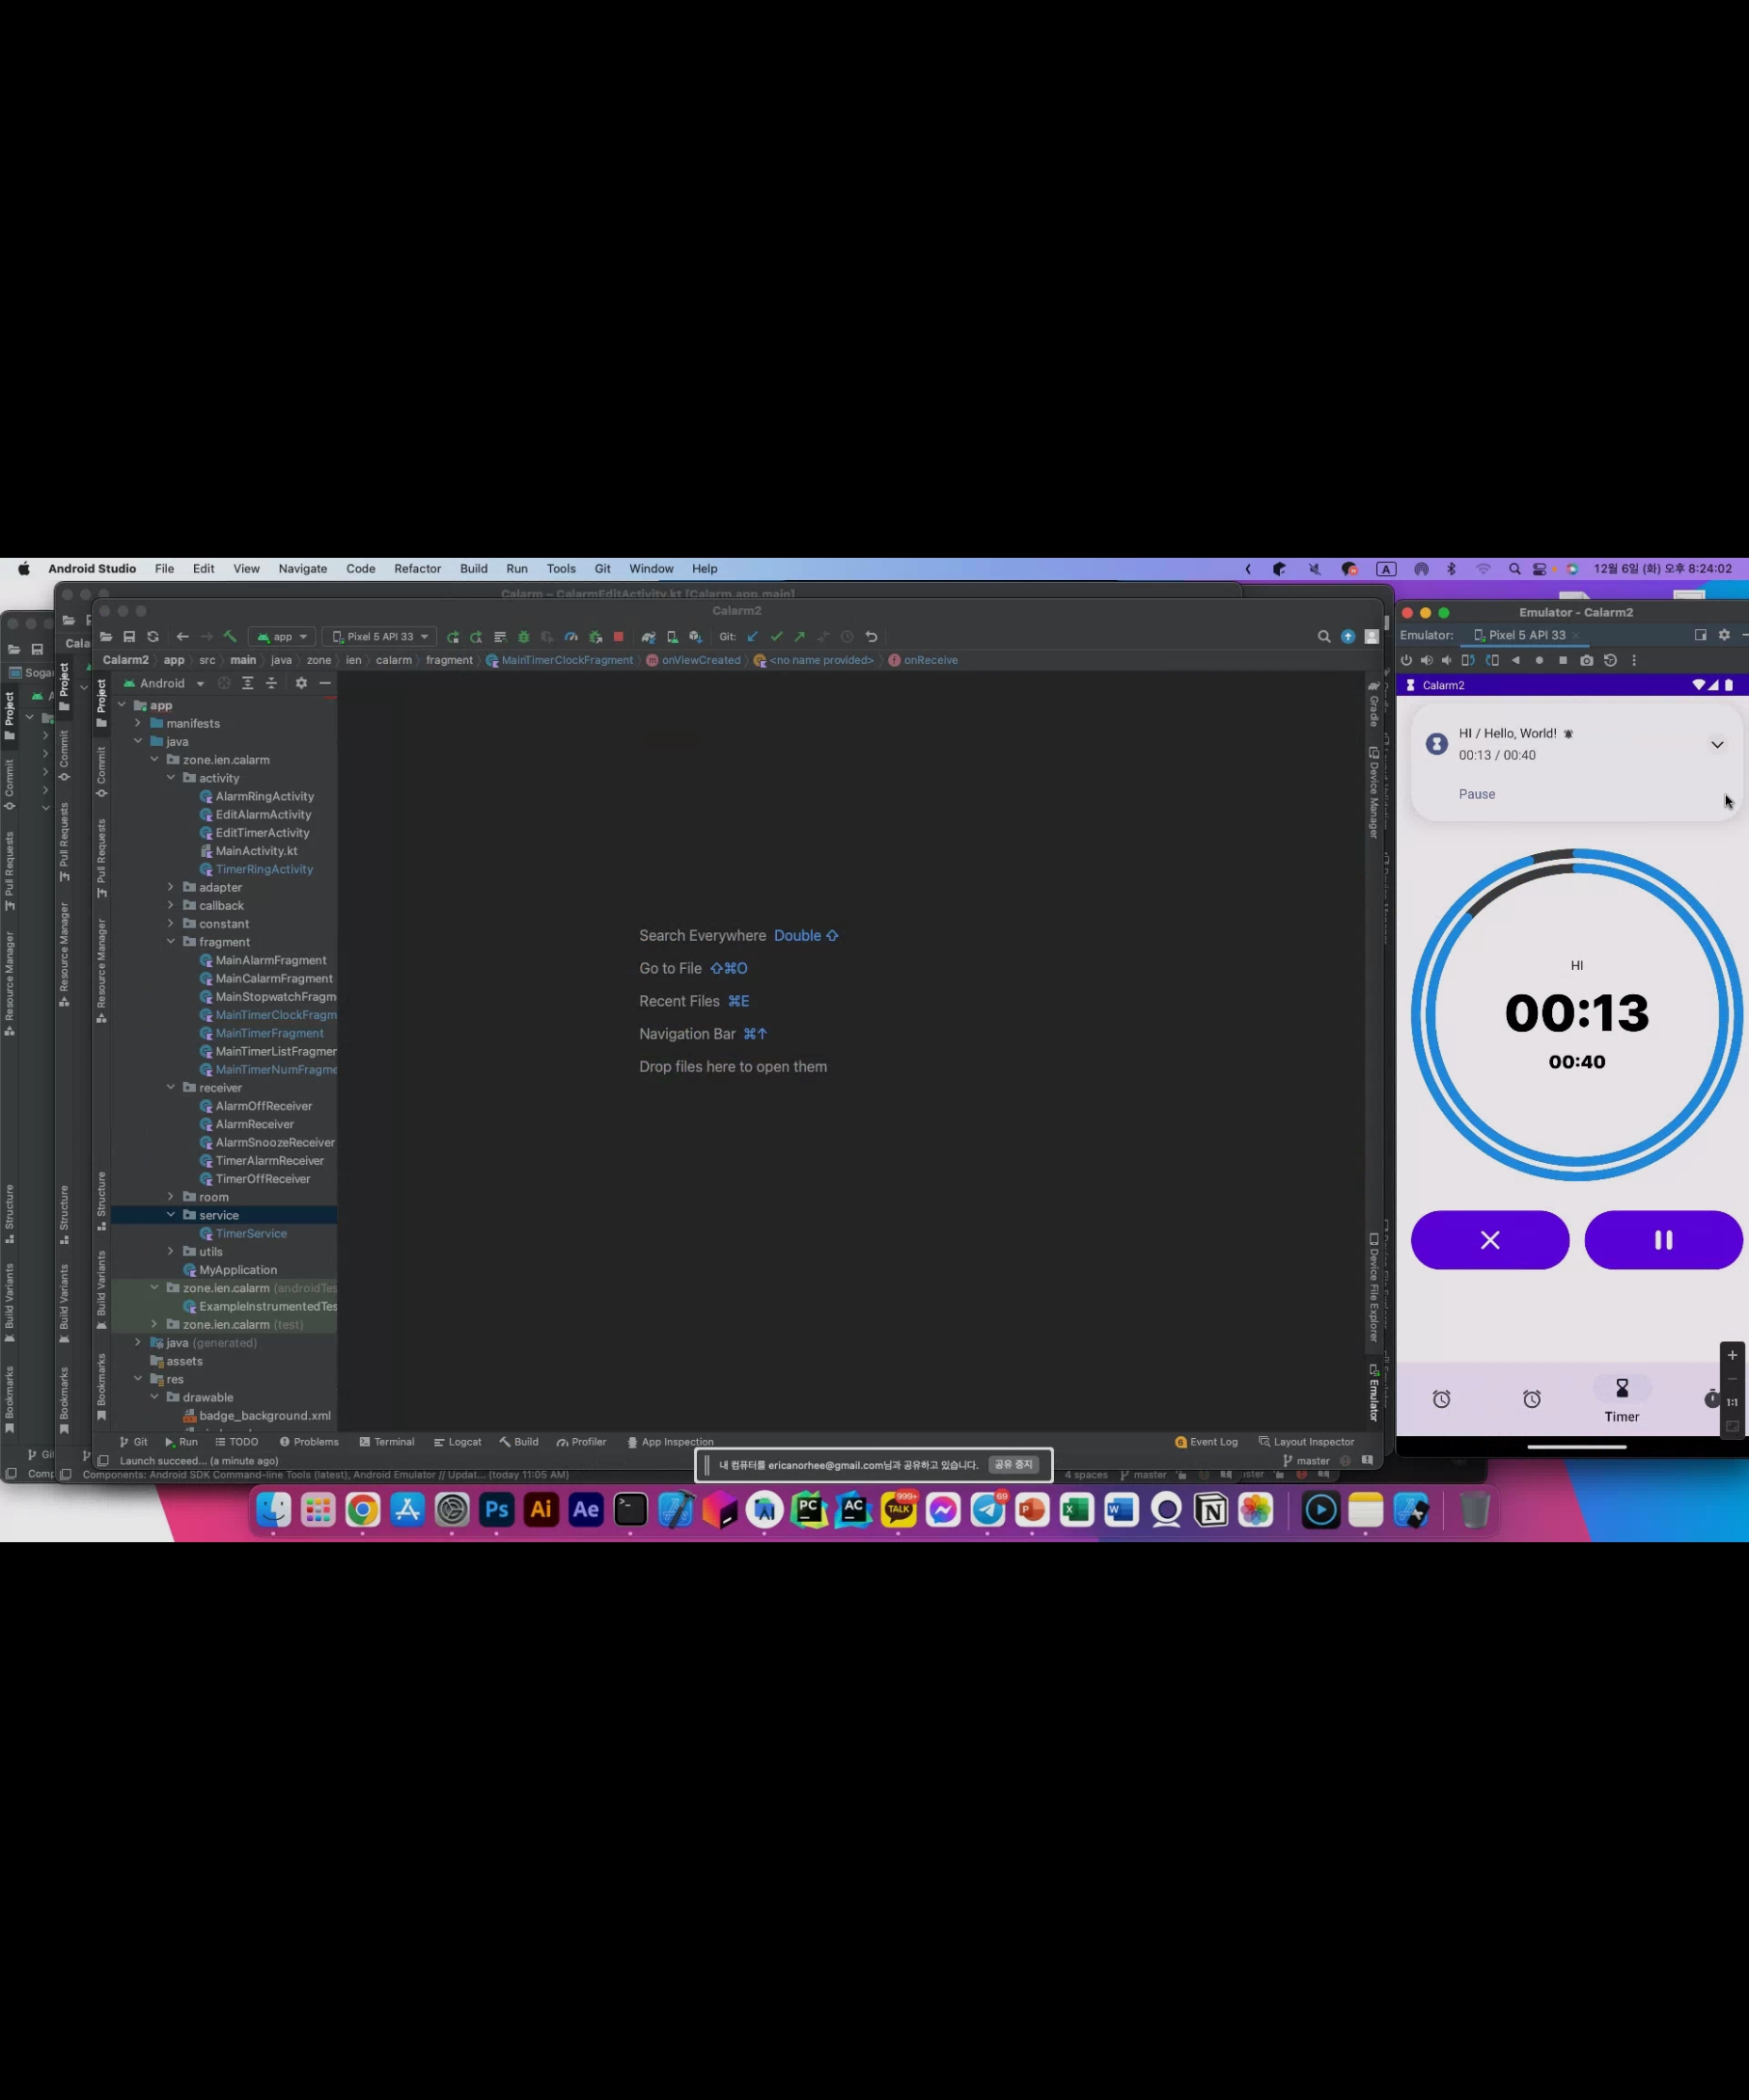Image resolution: width=1749 pixels, height=2100 pixels.
Task: Open the Terminal tool window tab
Action: [x=387, y=1442]
